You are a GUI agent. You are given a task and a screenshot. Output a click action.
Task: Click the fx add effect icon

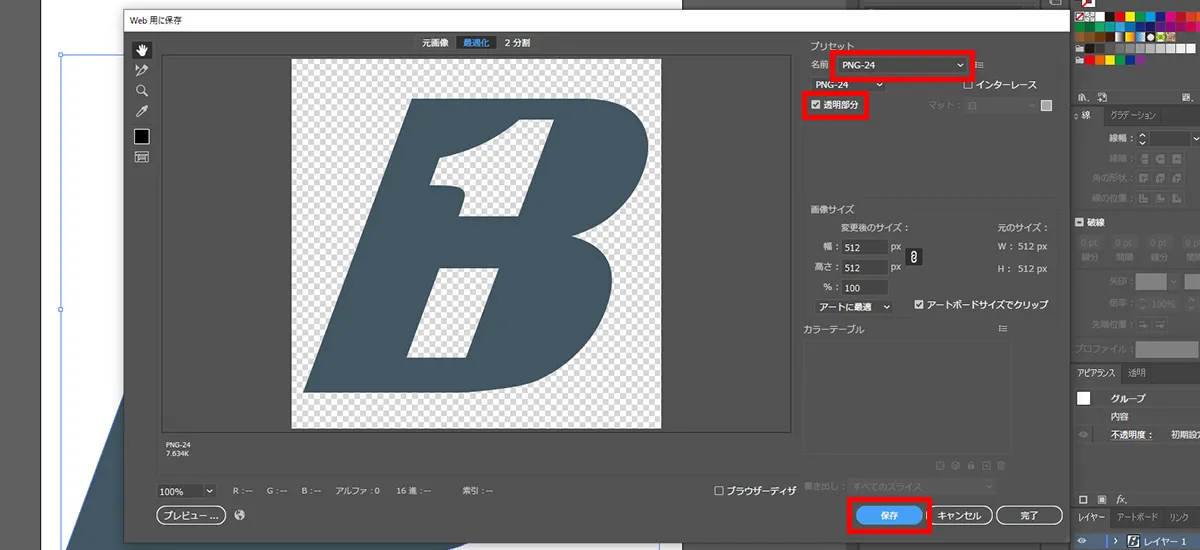[1122, 498]
